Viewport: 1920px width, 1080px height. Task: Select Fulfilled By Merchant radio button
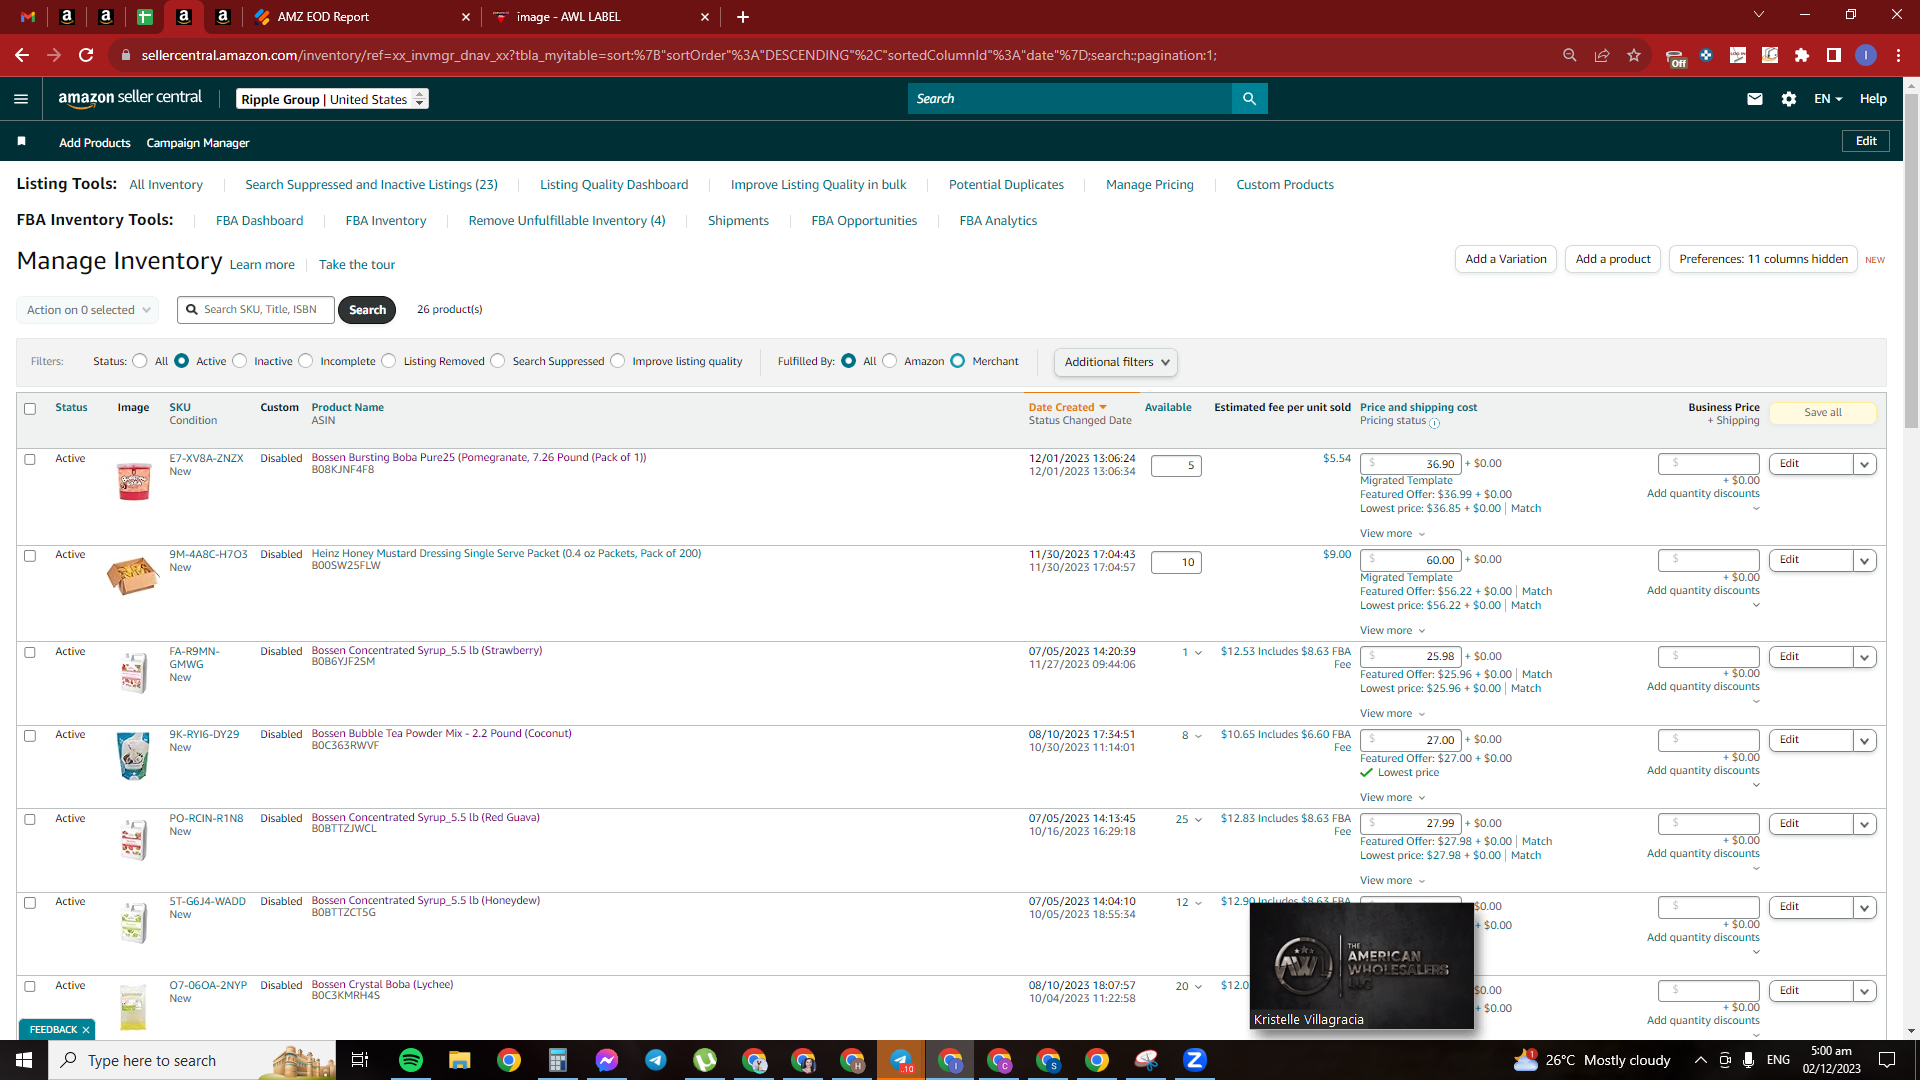958,361
